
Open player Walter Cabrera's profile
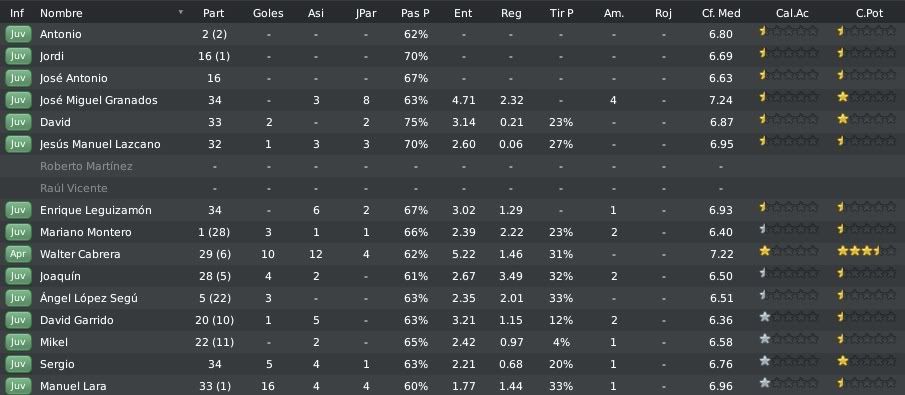[80, 254]
